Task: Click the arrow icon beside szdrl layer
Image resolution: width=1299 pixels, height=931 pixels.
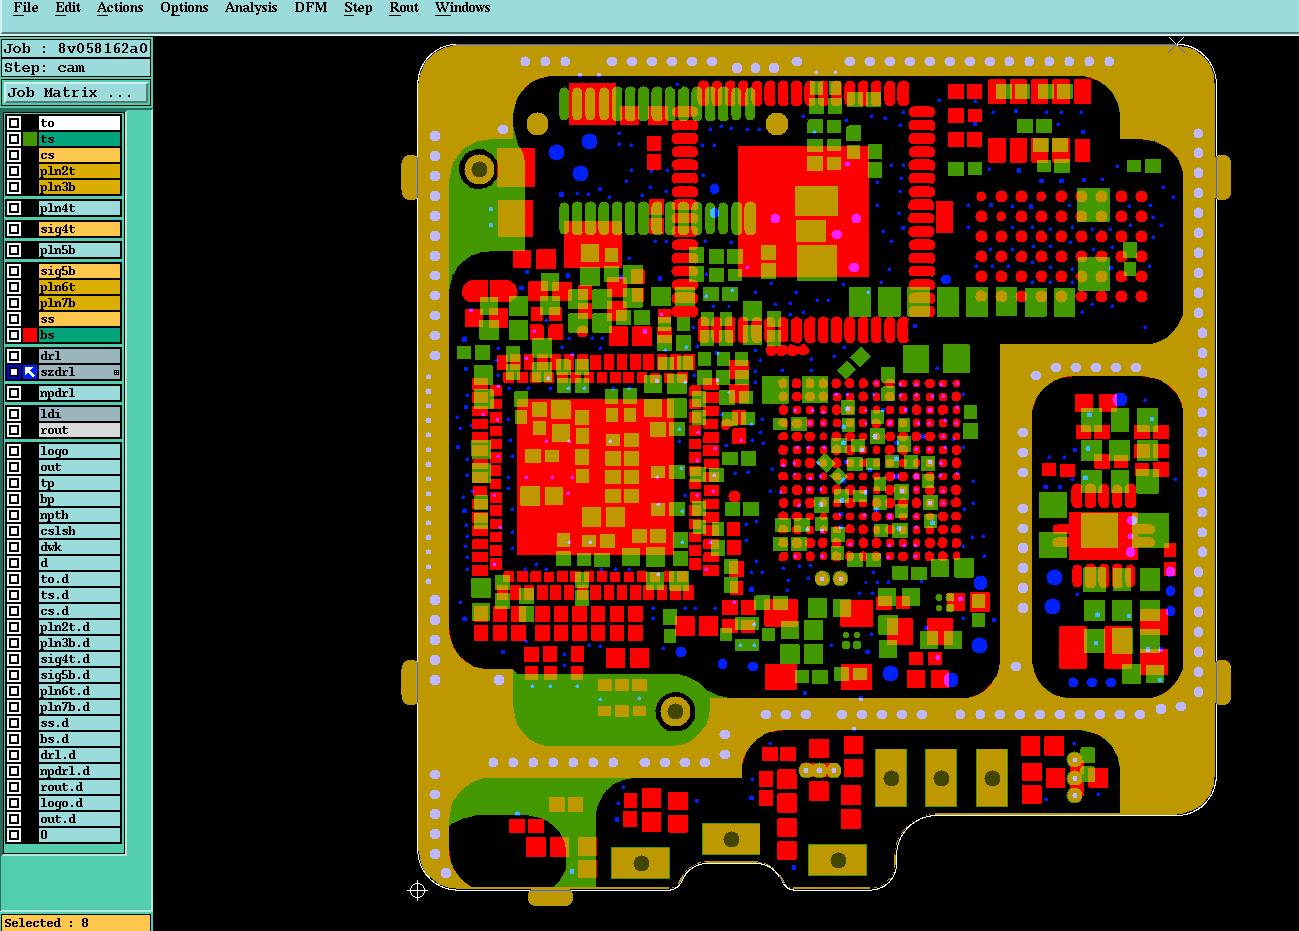Action: point(30,372)
